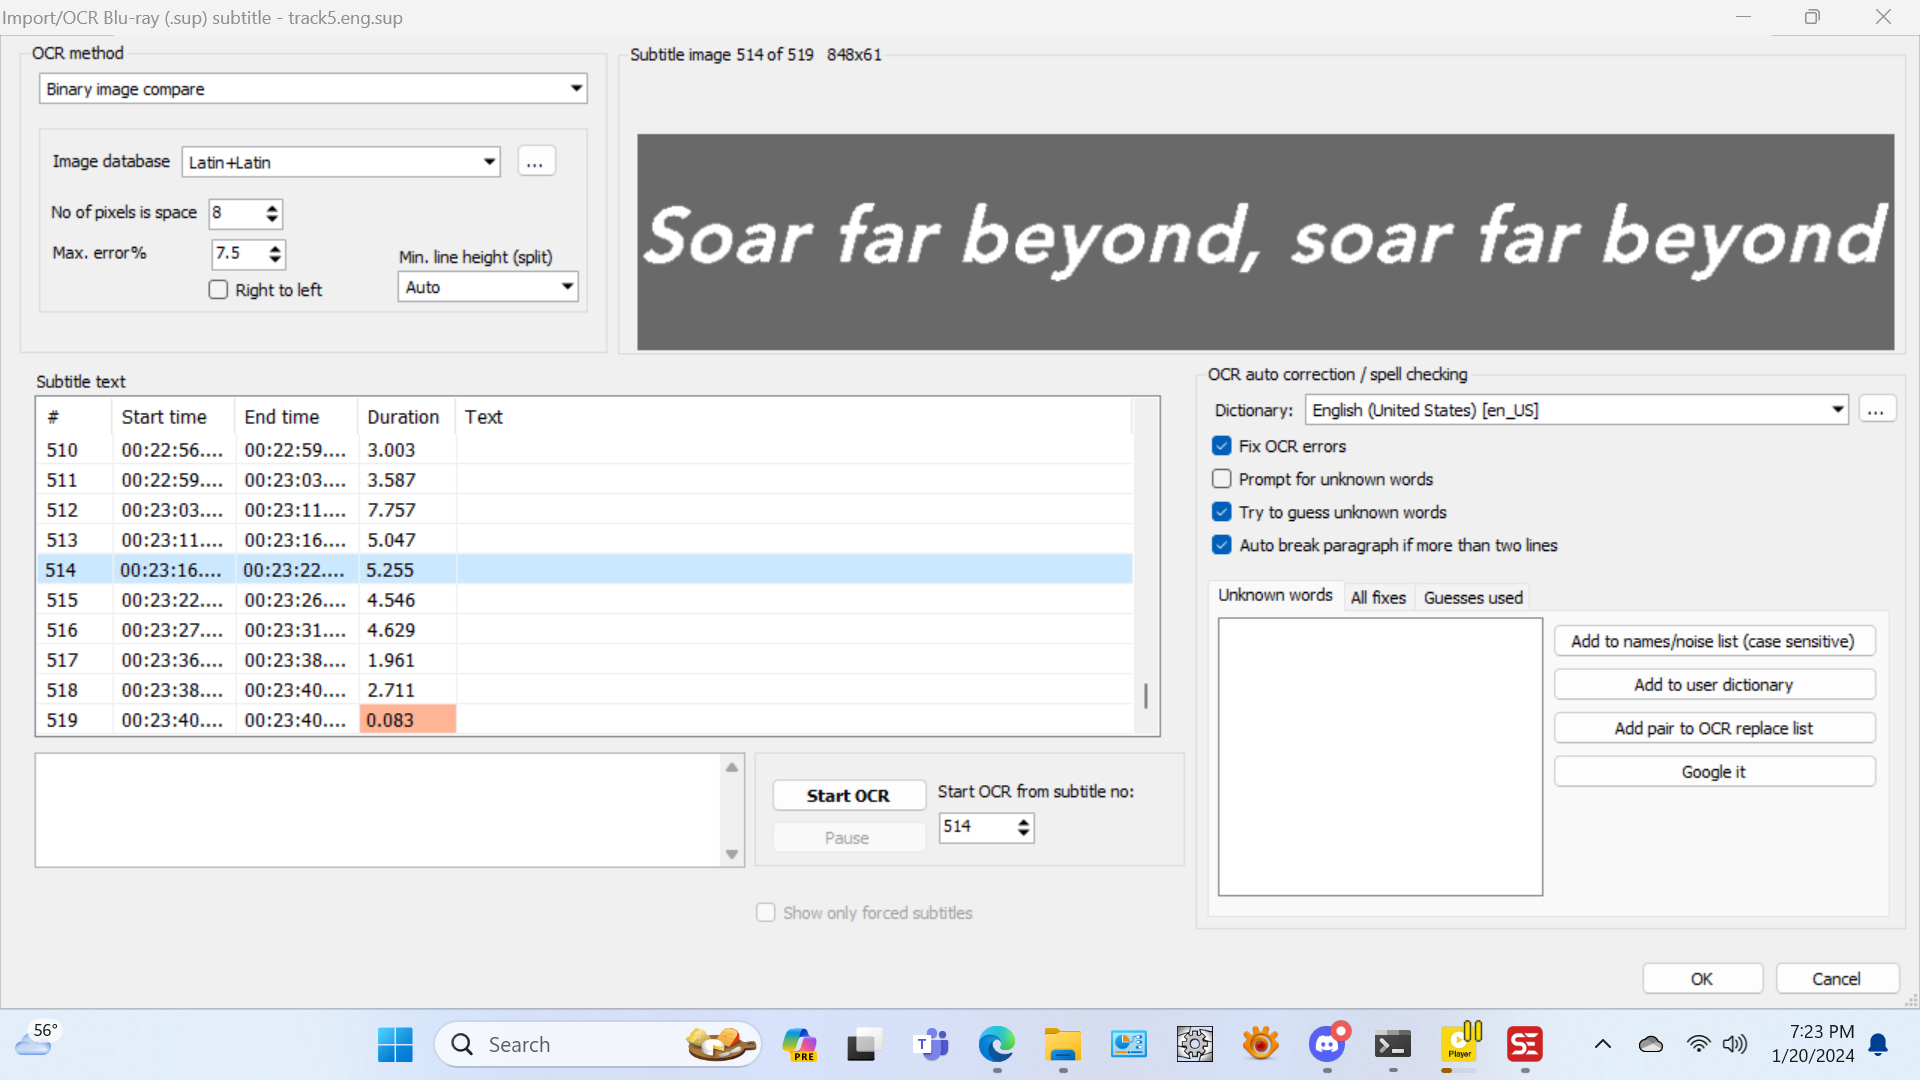1920x1080 pixels.
Task: Click Add to user dictionary button
Action: [x=1713, y=685]
